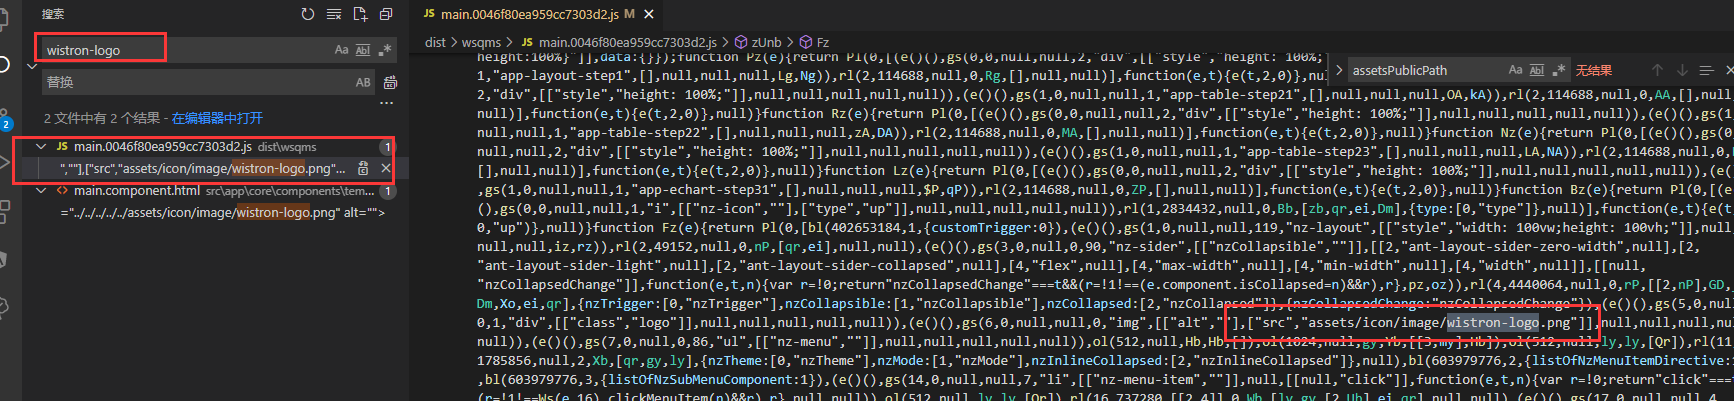Dismiss the highlighted search match
Viewport: 1734px width, 401px height.
[x=385, y=168]
